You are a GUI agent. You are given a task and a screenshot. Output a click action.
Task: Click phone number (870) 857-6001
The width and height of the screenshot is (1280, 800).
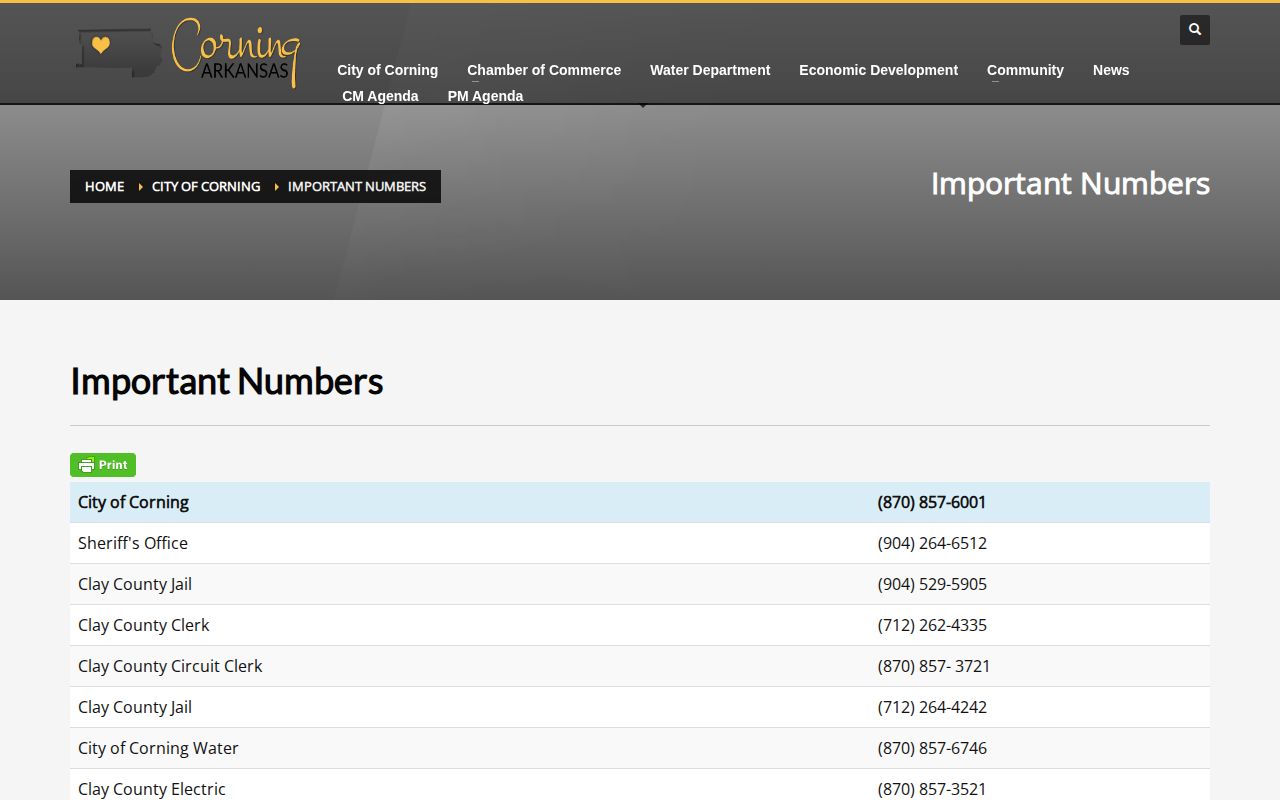(x=932, y=502)
